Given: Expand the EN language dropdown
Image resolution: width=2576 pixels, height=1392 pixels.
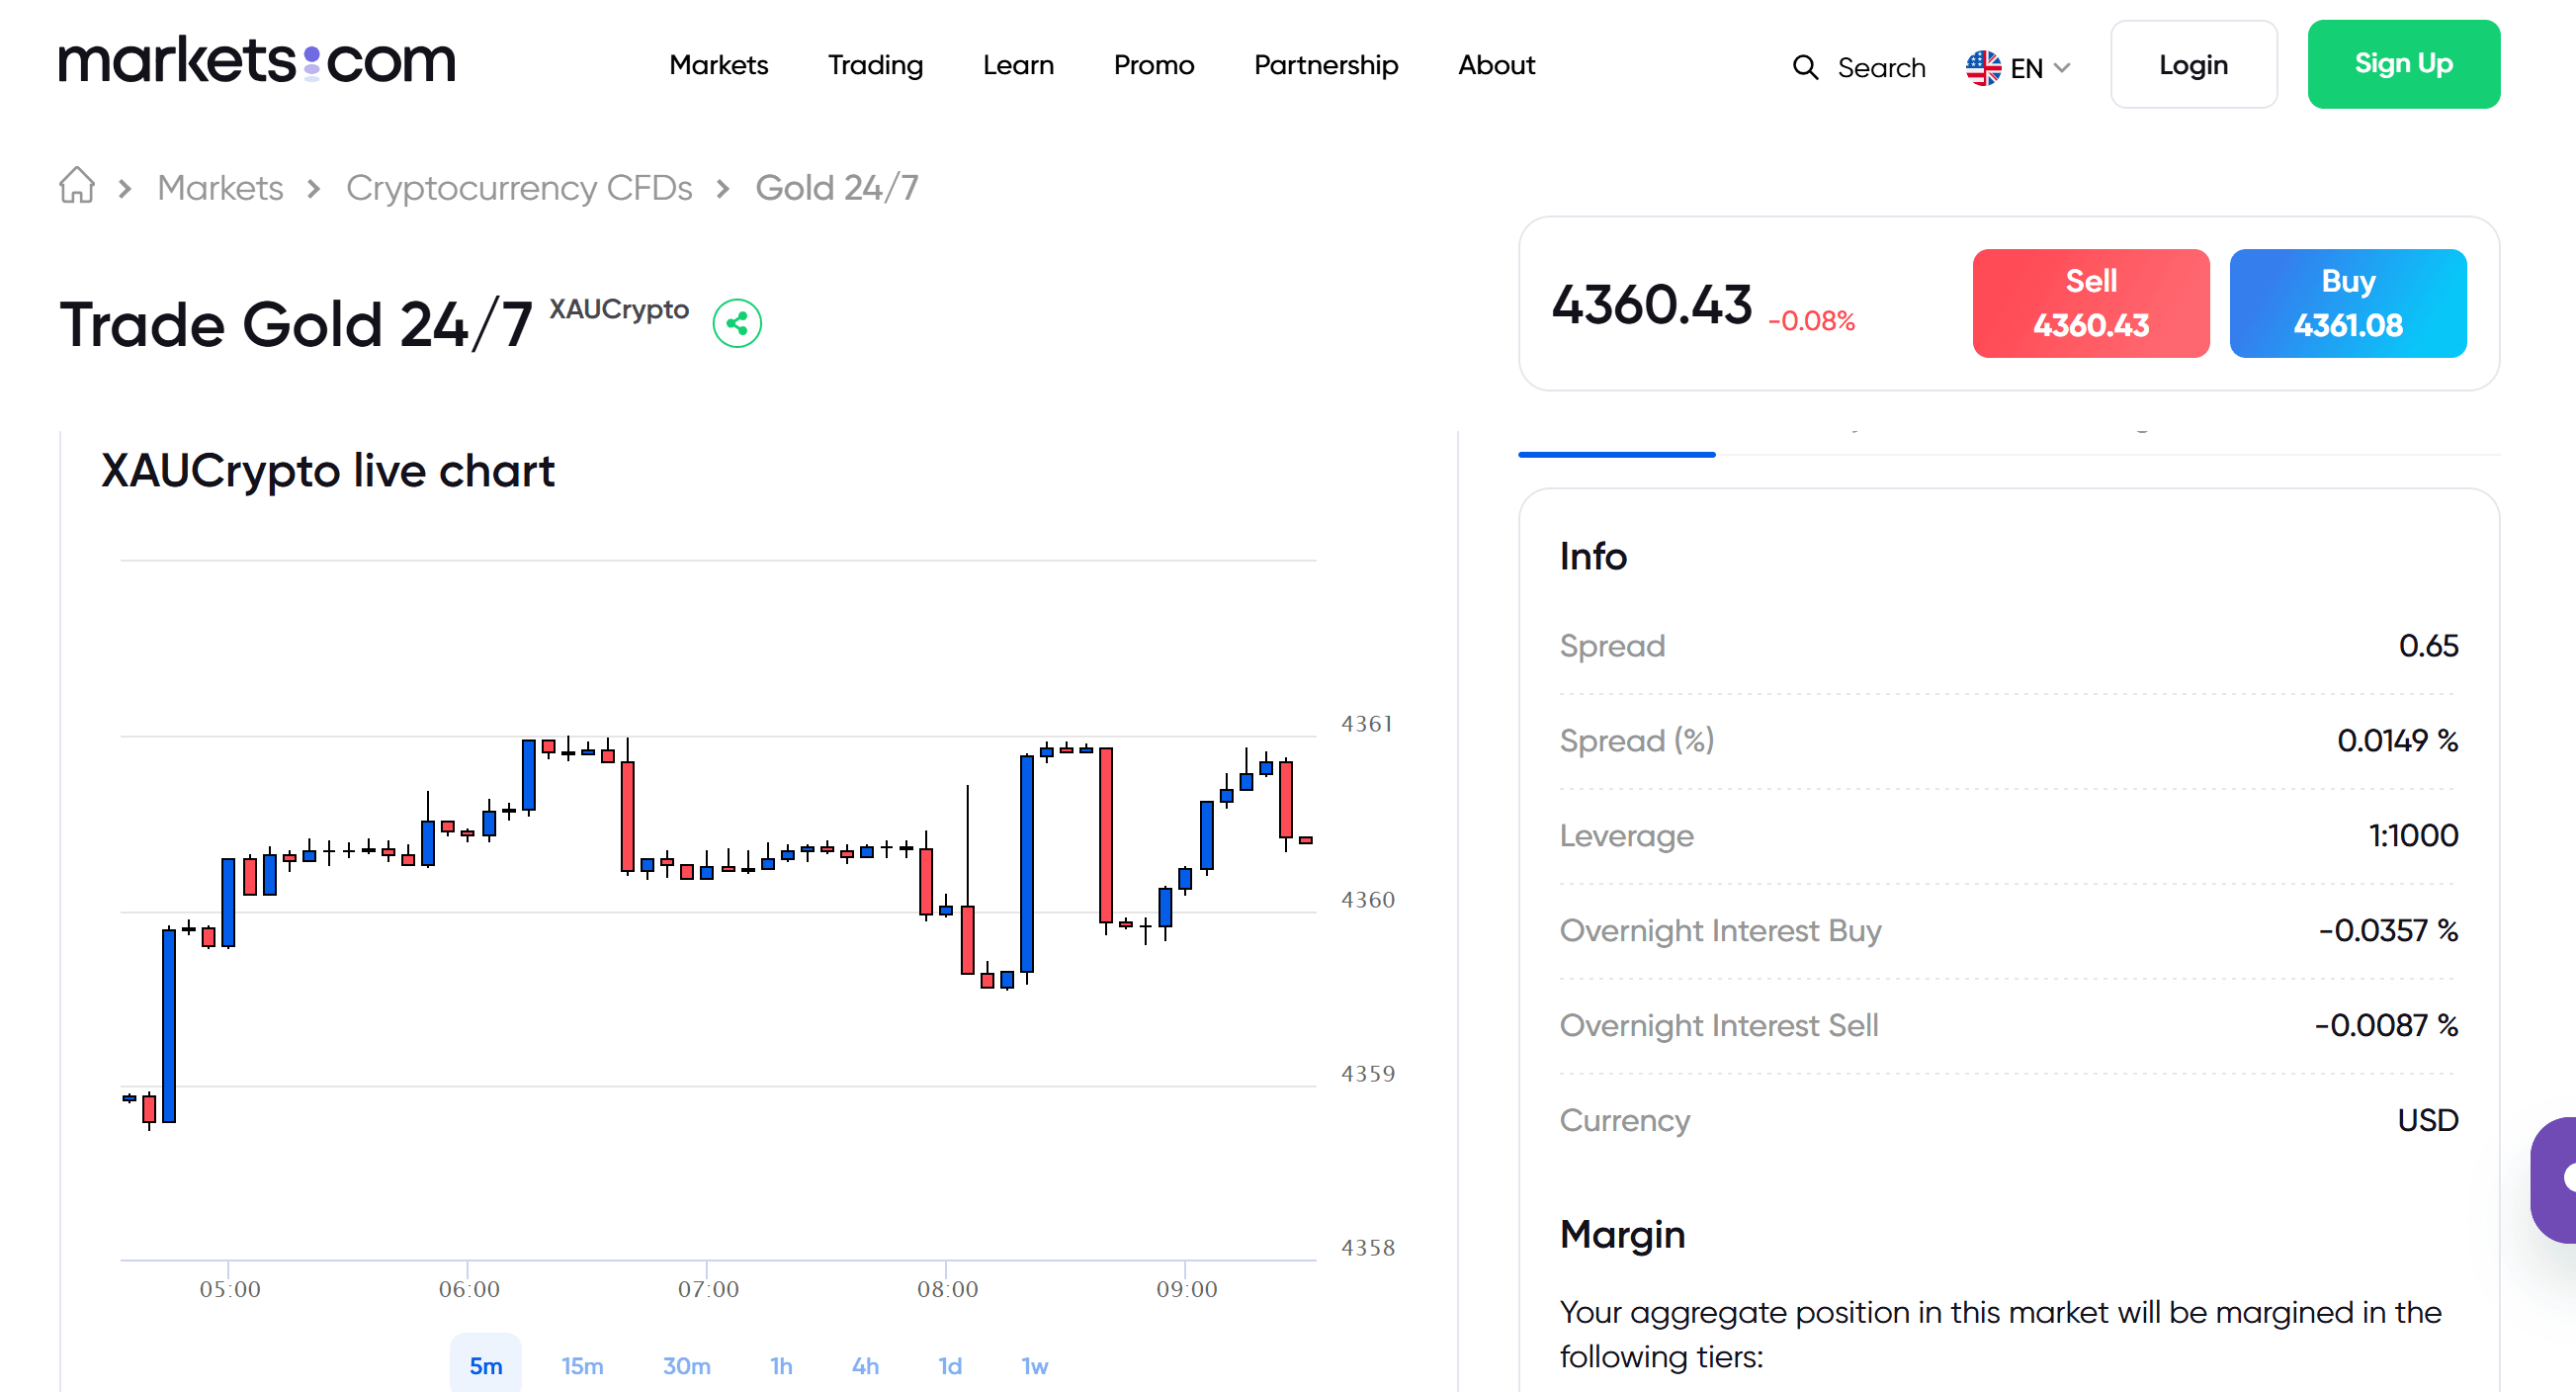Looking at the screenshot, I should tap(2018, 67).
